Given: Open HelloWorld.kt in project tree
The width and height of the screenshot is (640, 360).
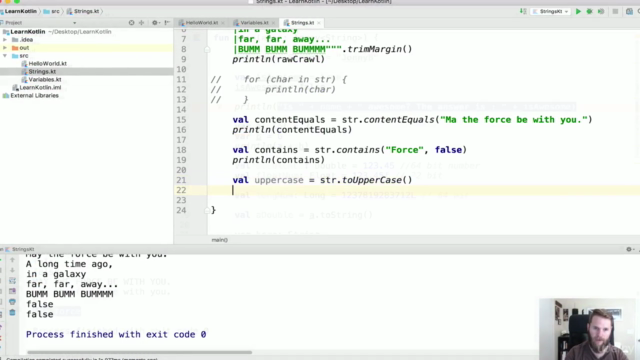Looking at the screenshot, I should (47, 64).
